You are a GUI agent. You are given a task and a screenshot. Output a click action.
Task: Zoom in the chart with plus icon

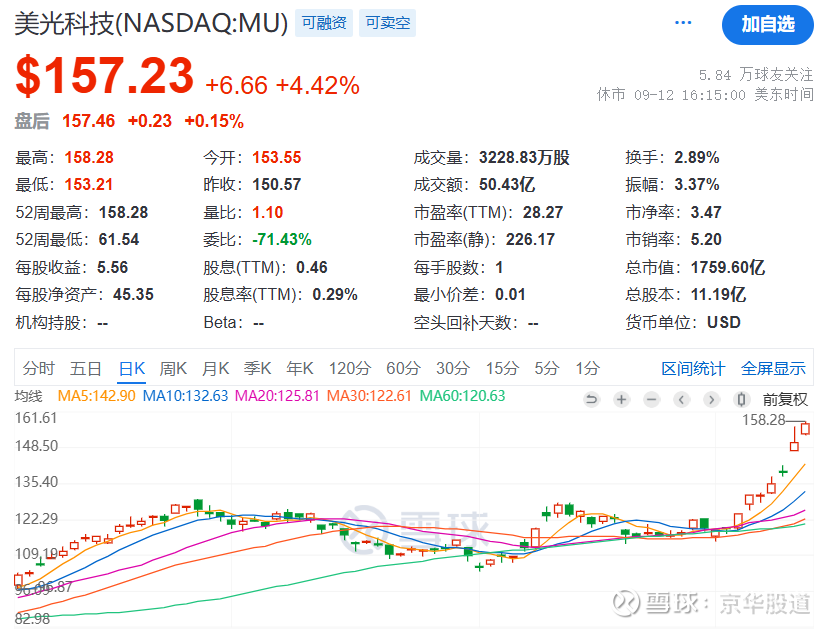(x=621, y=399)
